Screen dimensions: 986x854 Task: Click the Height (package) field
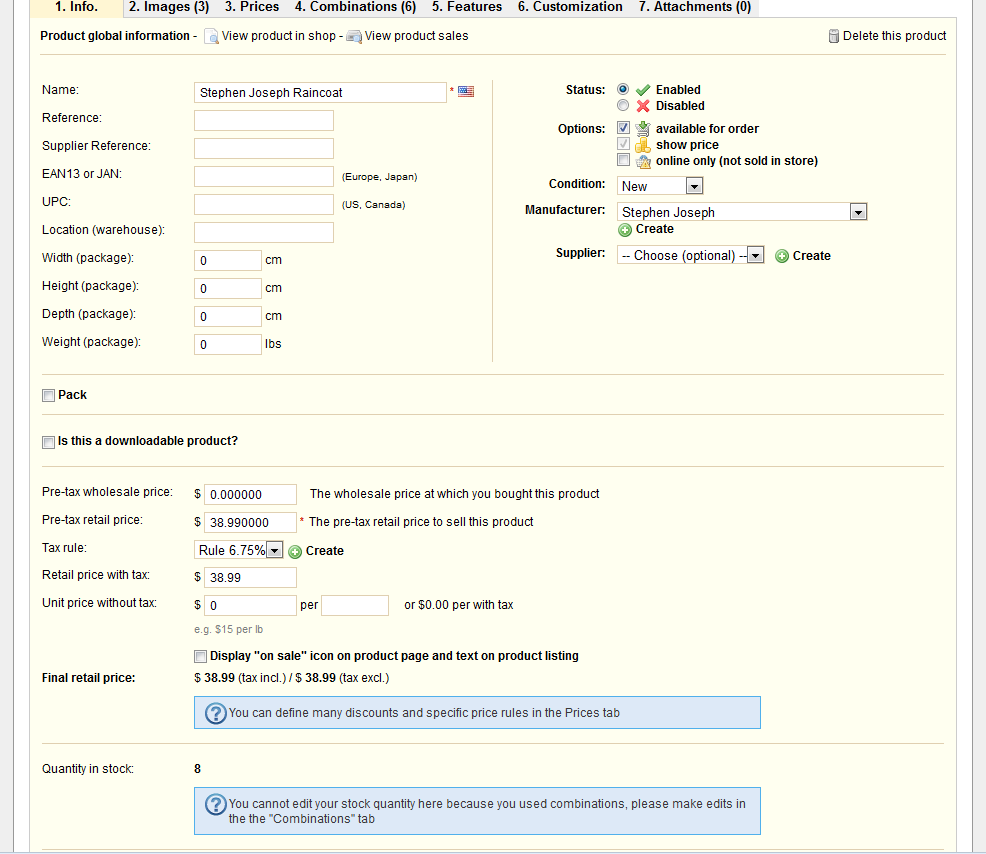click(x=228, y=288)
